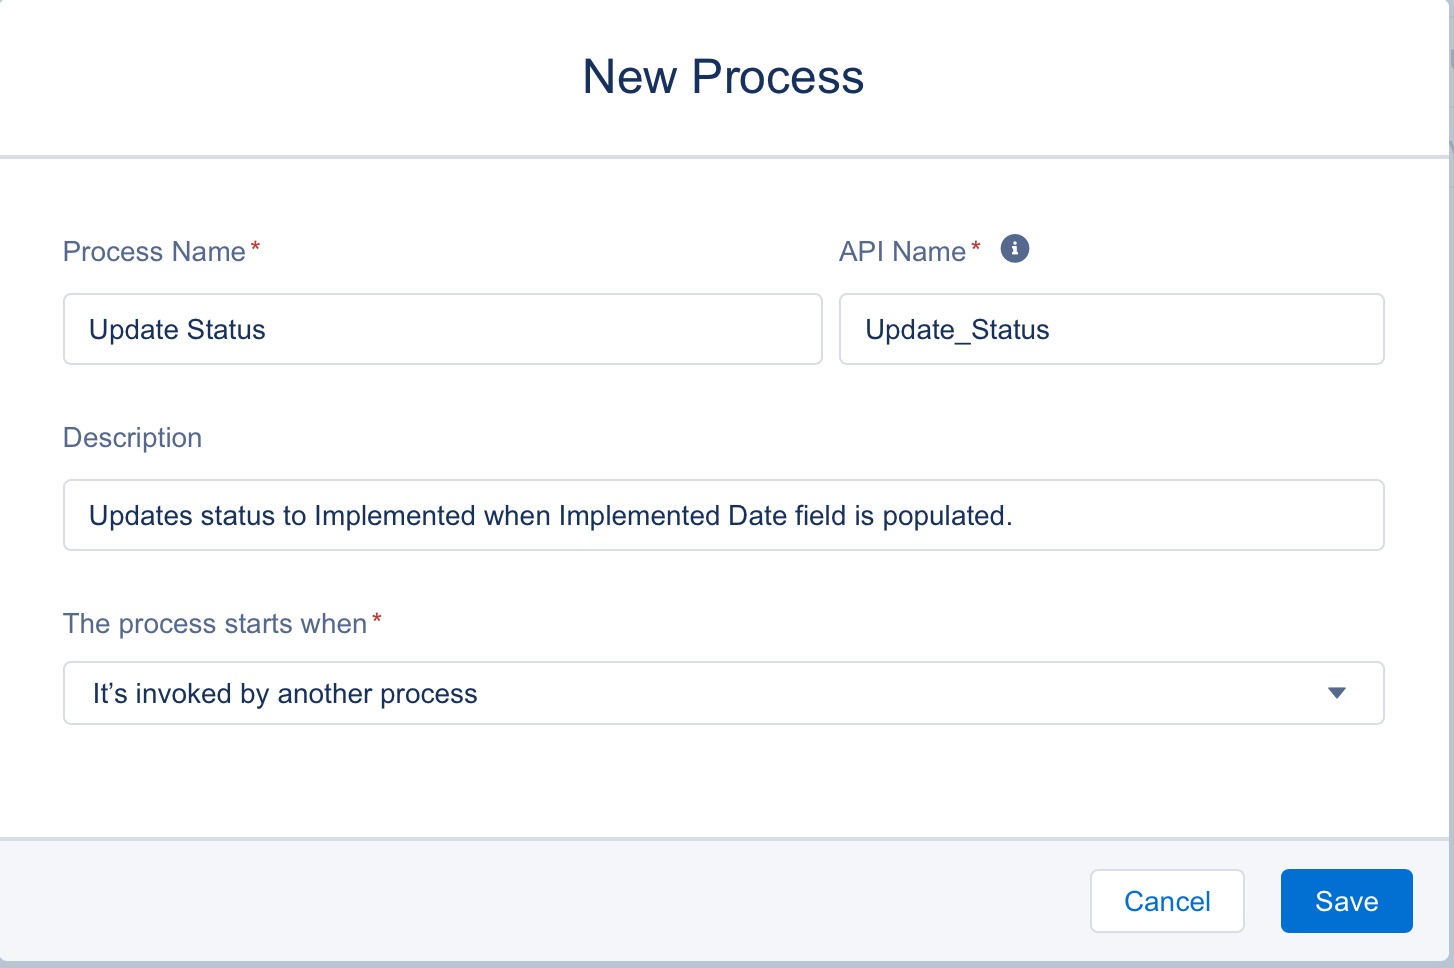Image resolution: width=1454 pixels, height=968 pixels.
Task: Click the API Name label
Action: (x=902, y=251)
